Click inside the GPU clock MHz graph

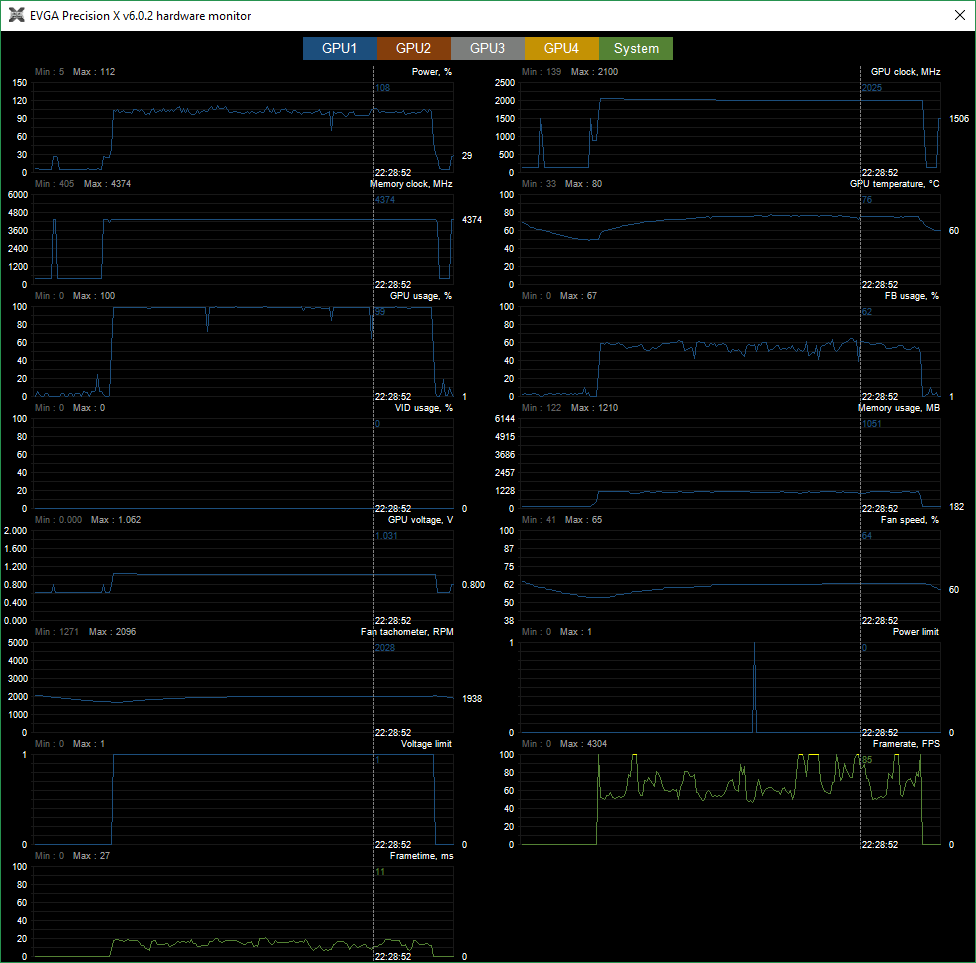click(x=730, y=127)
